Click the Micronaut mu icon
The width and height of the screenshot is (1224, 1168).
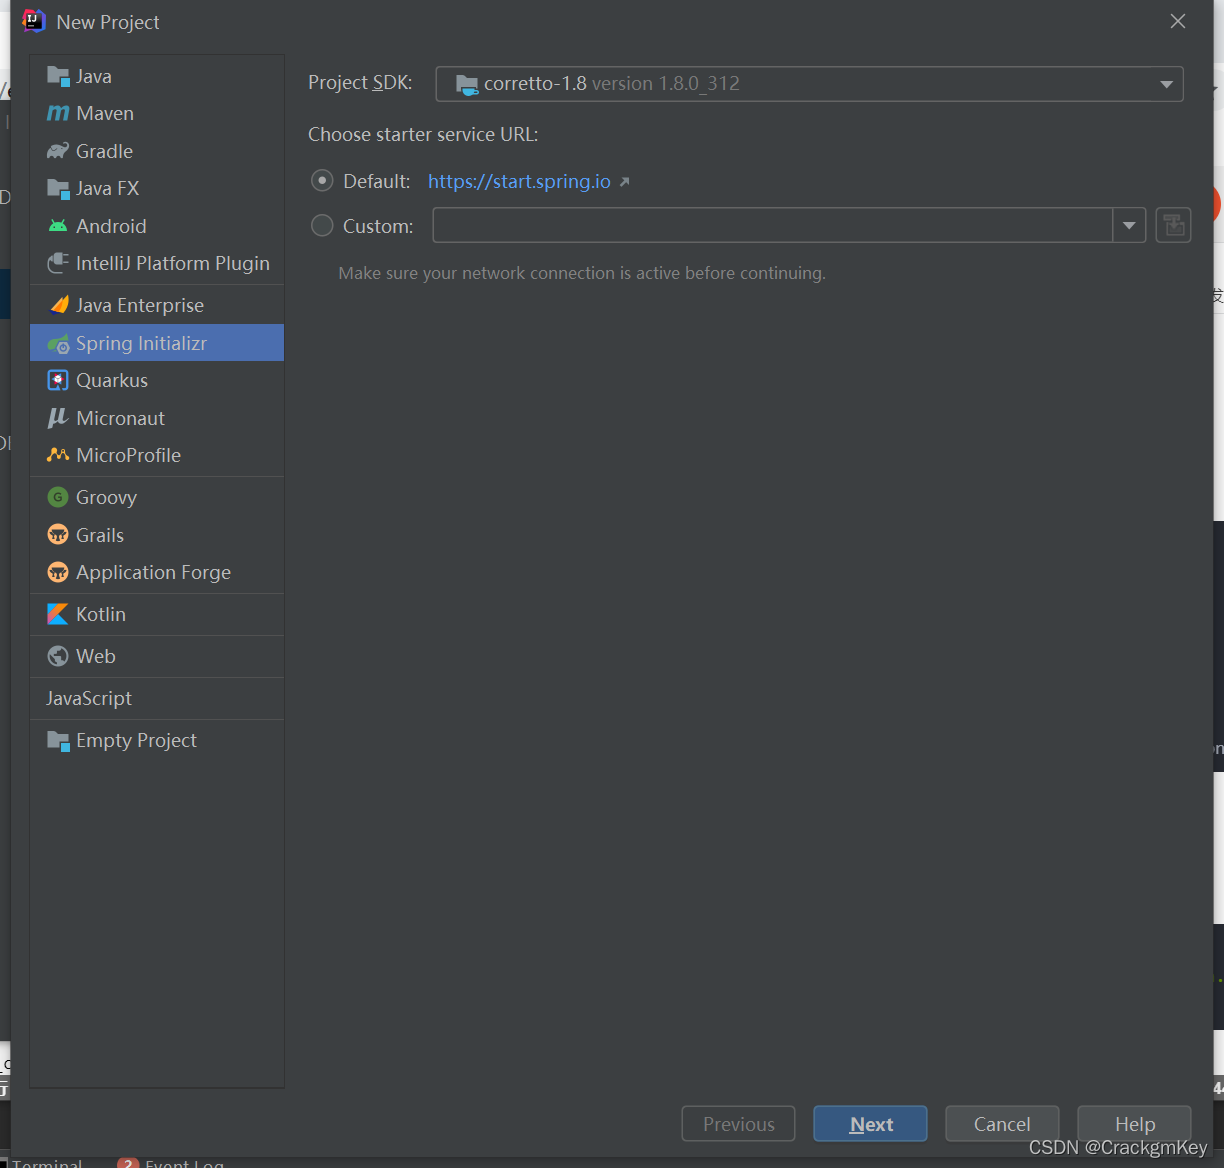point(58,418)
